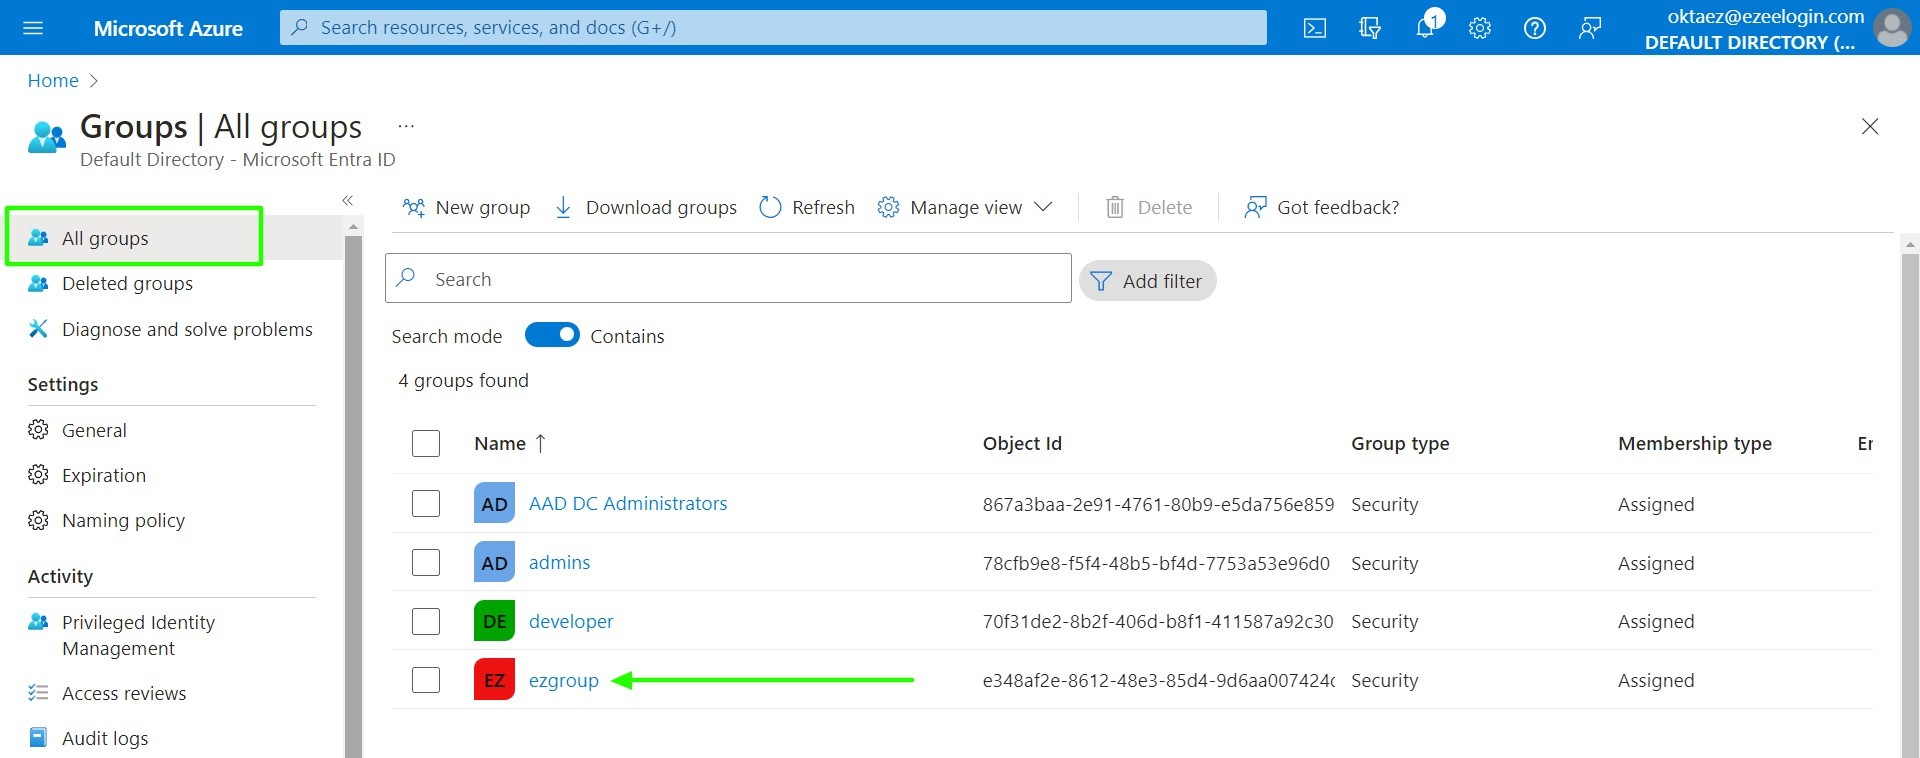This screenshot has height=758, width=1920.
Task: Click Object Id starting 867a3baa
Action: pos(1158,504)
